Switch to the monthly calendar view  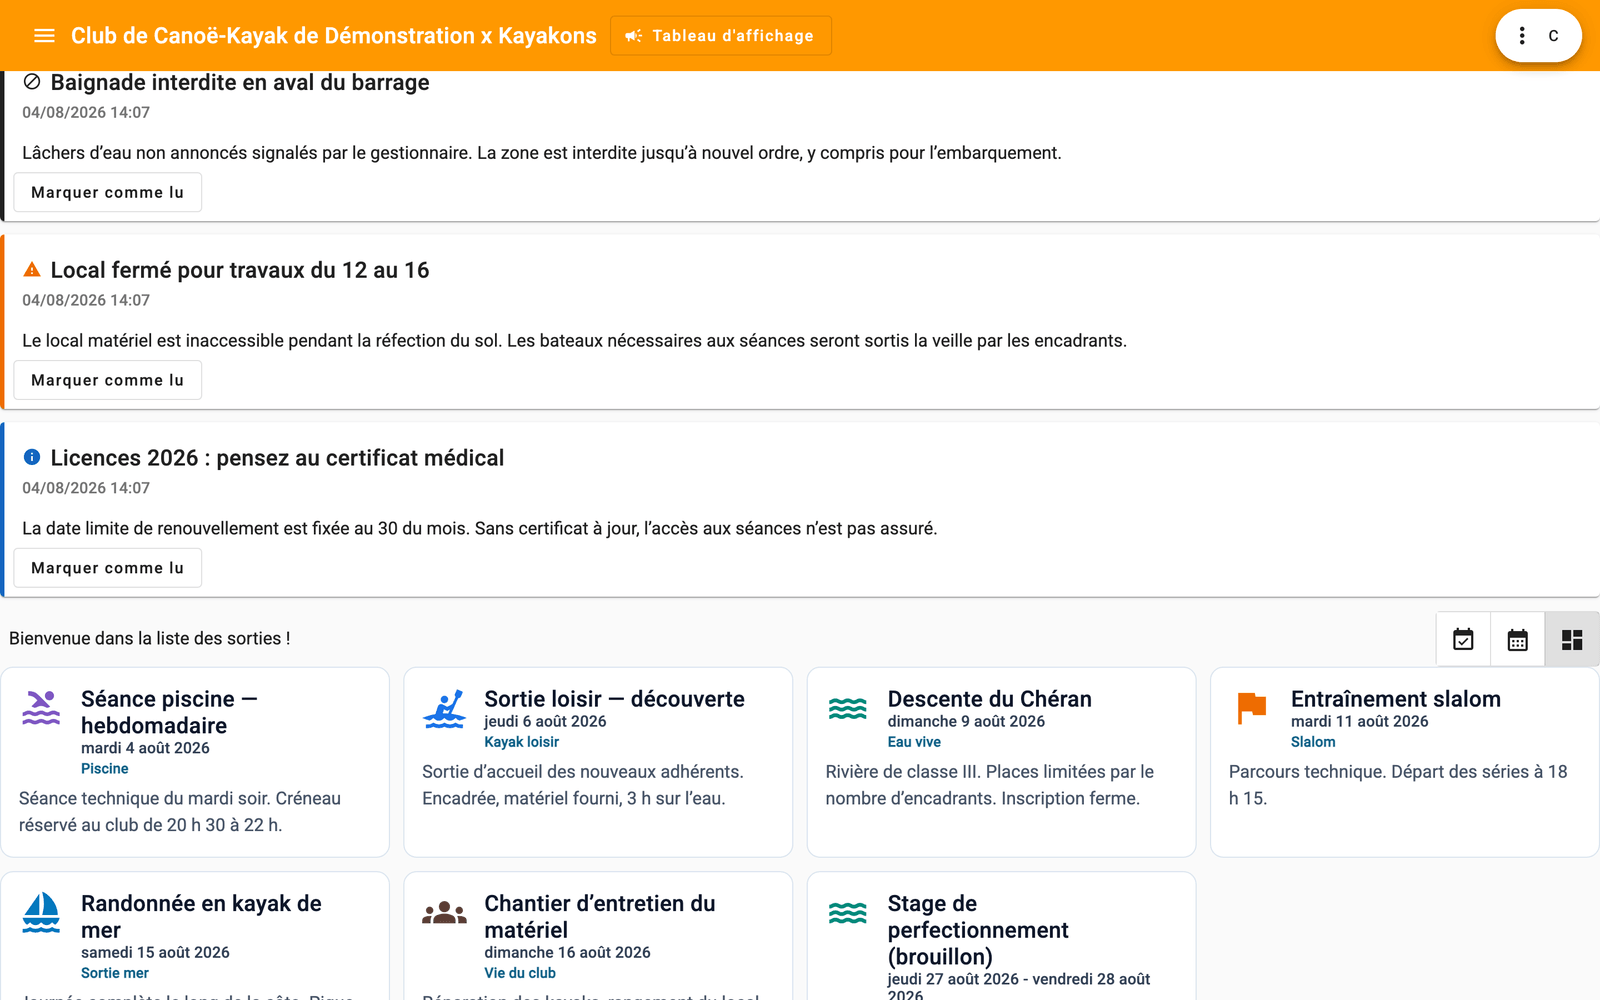click(x=1517, y=639)
